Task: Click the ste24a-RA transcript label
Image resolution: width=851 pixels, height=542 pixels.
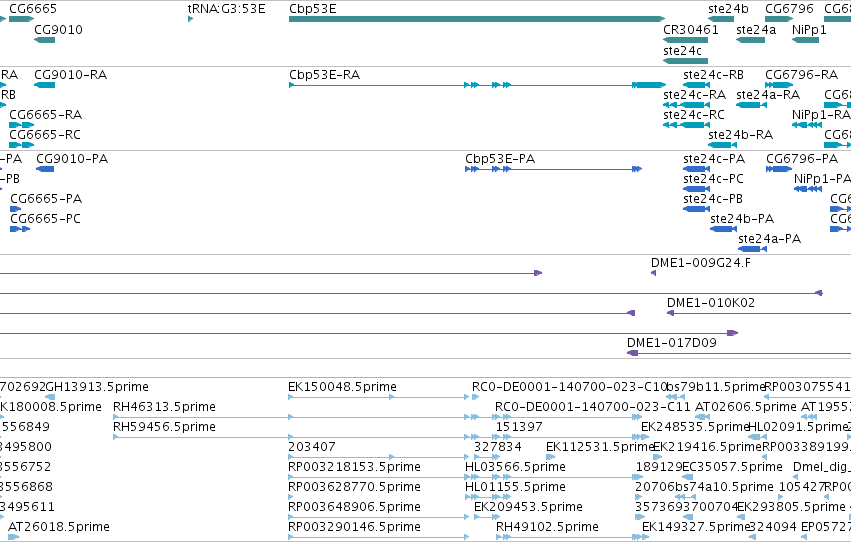Action: [x=768, y=95]
